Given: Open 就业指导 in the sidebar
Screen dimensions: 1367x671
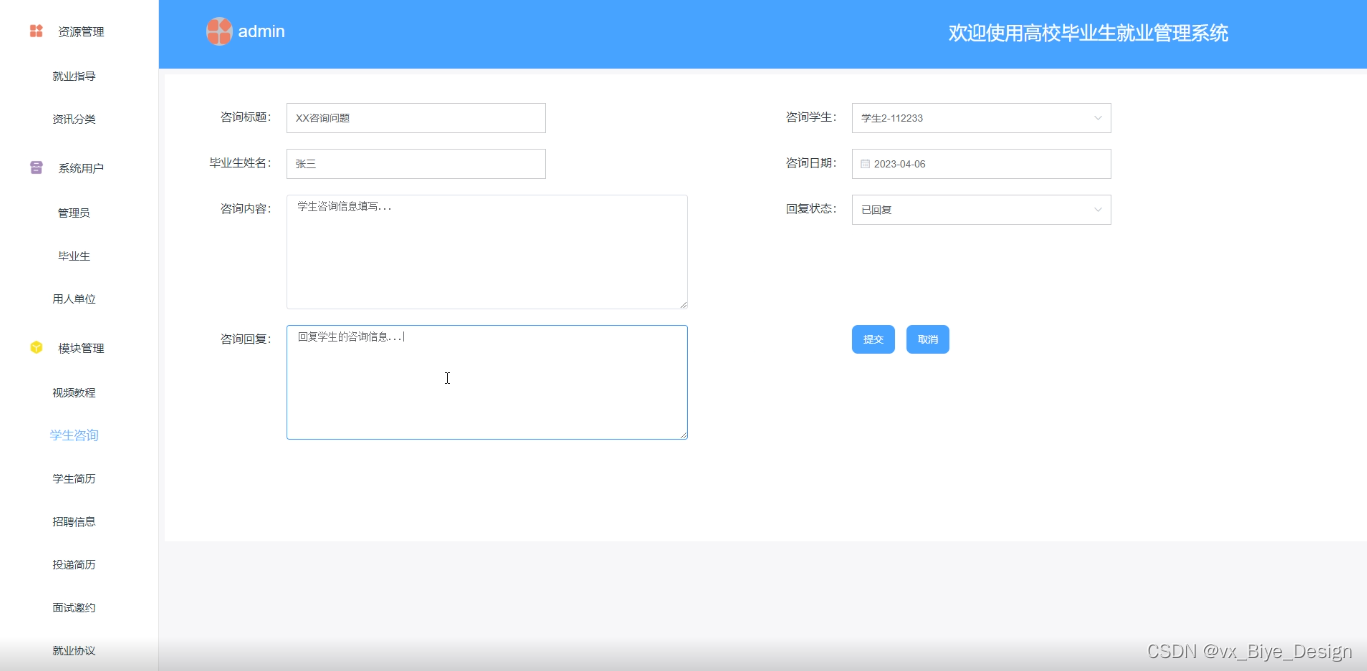Looking at the screenshot, I should coord(74,76).
